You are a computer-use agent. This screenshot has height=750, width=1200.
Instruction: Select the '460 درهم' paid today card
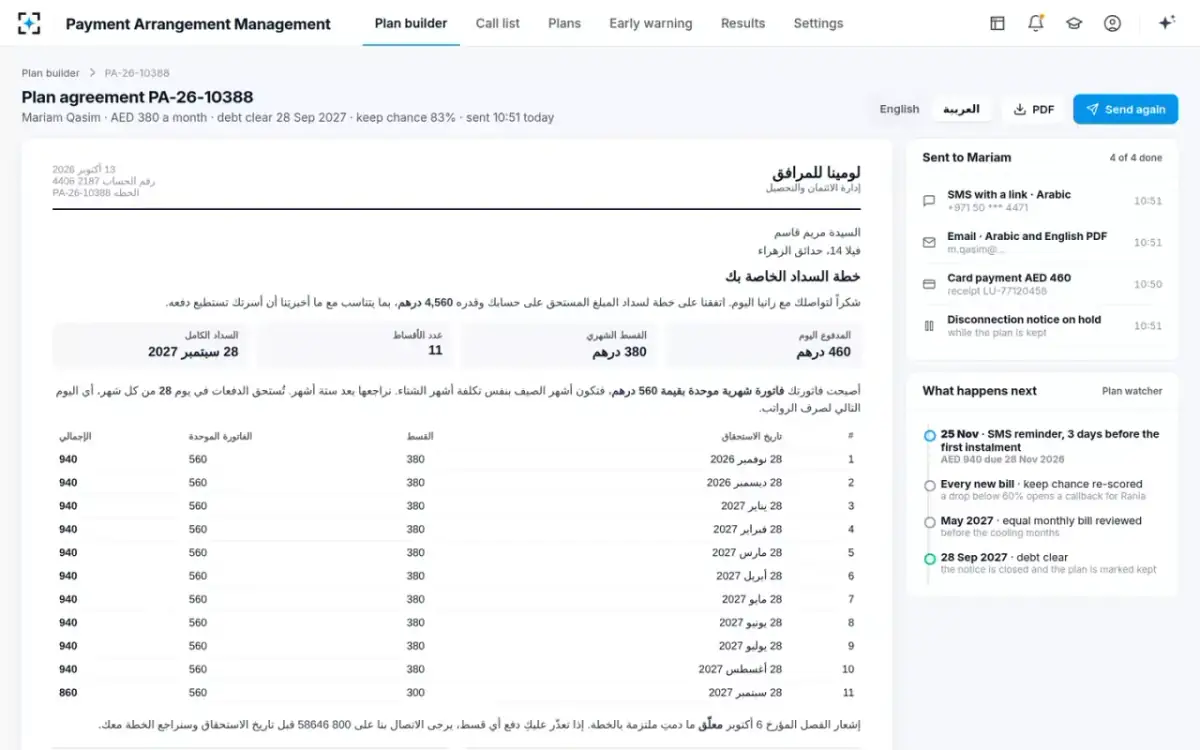click(762, 345)
